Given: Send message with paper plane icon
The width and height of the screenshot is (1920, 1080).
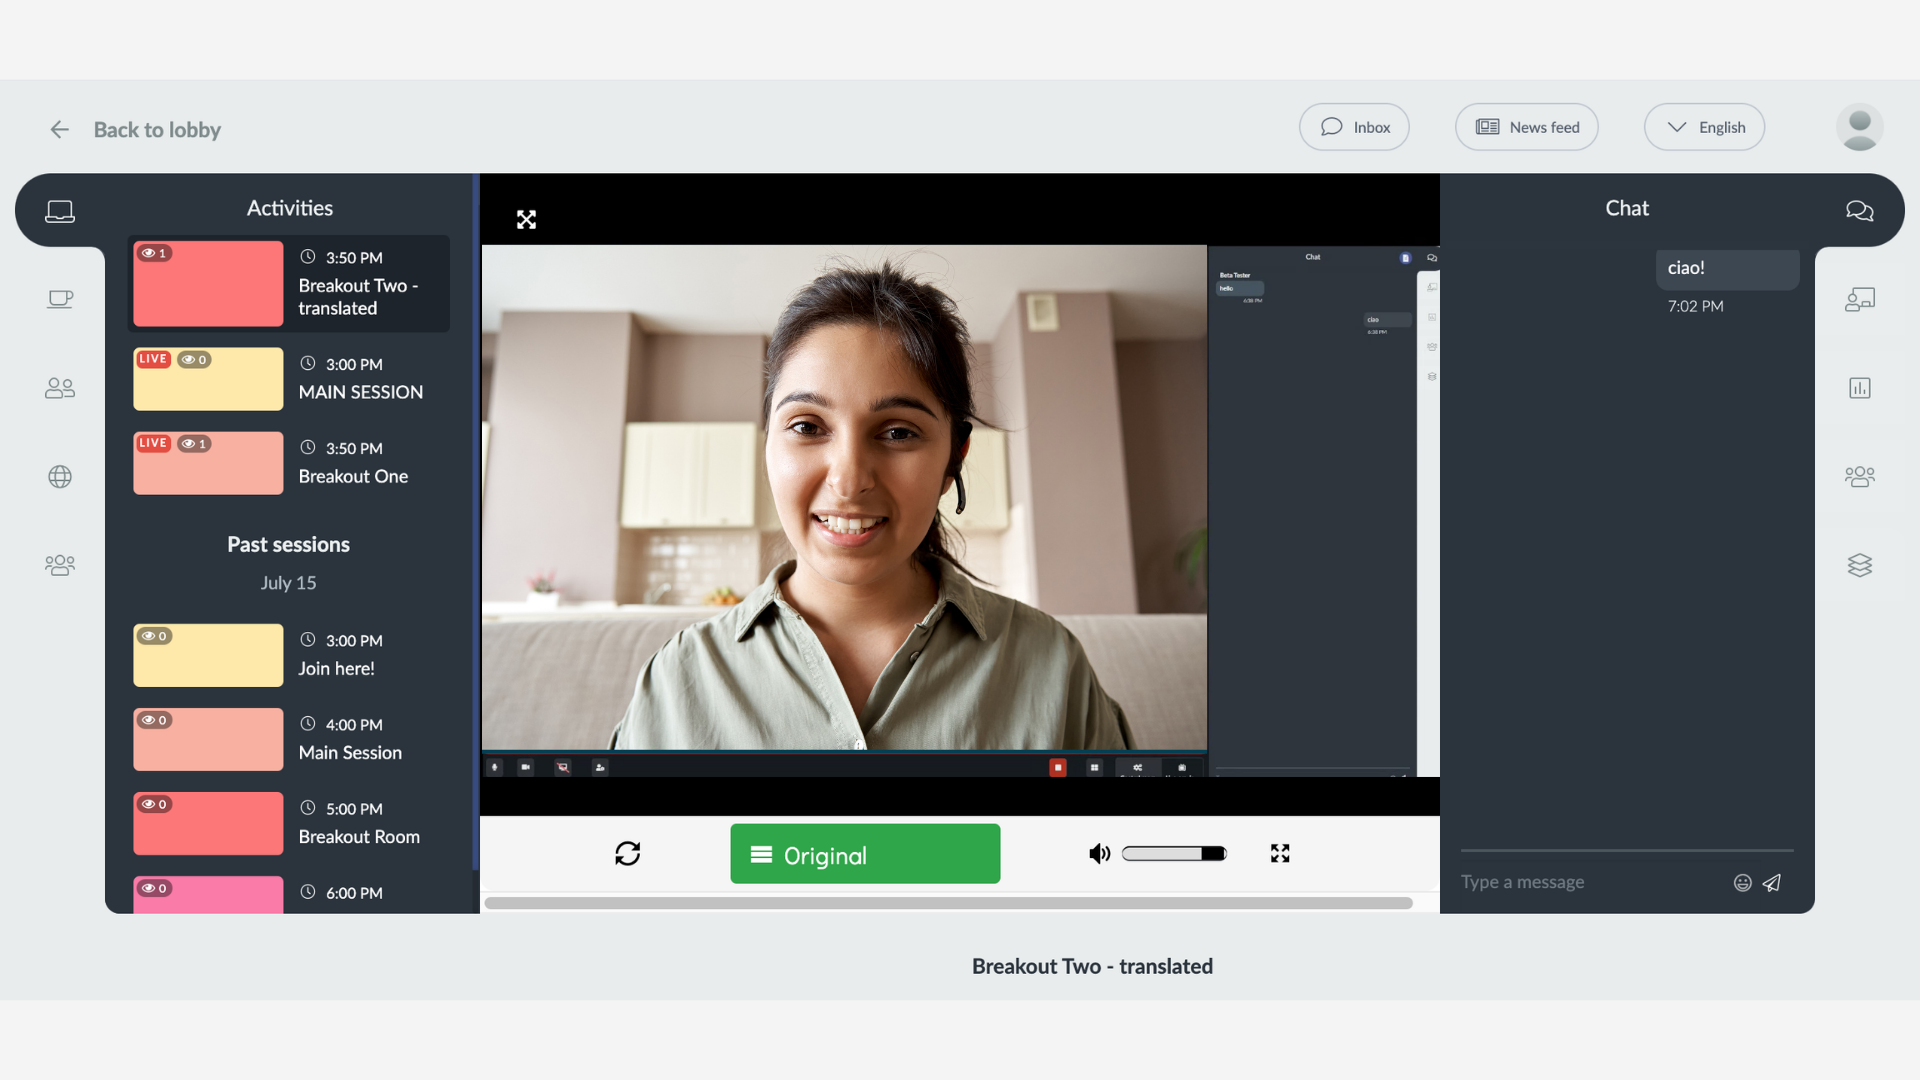Looking at the screenshot, I should 1772,882.
